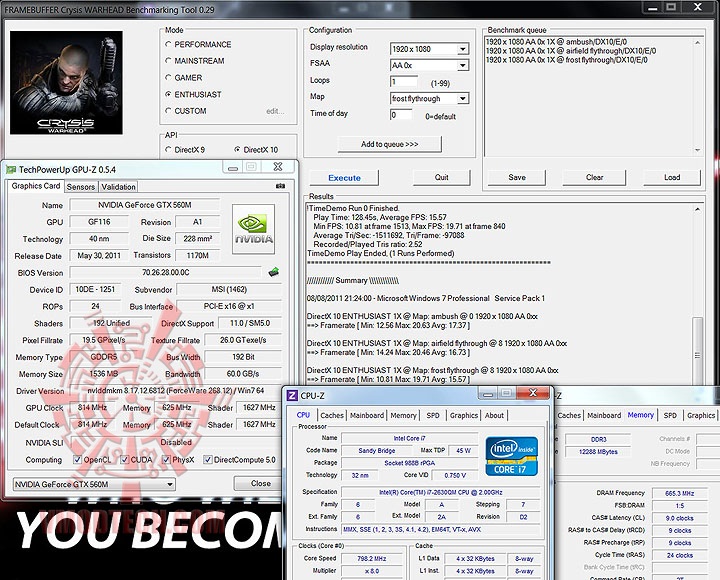
Task: Click the GPU-Z title bar app icon
Action: click(11, 169)
